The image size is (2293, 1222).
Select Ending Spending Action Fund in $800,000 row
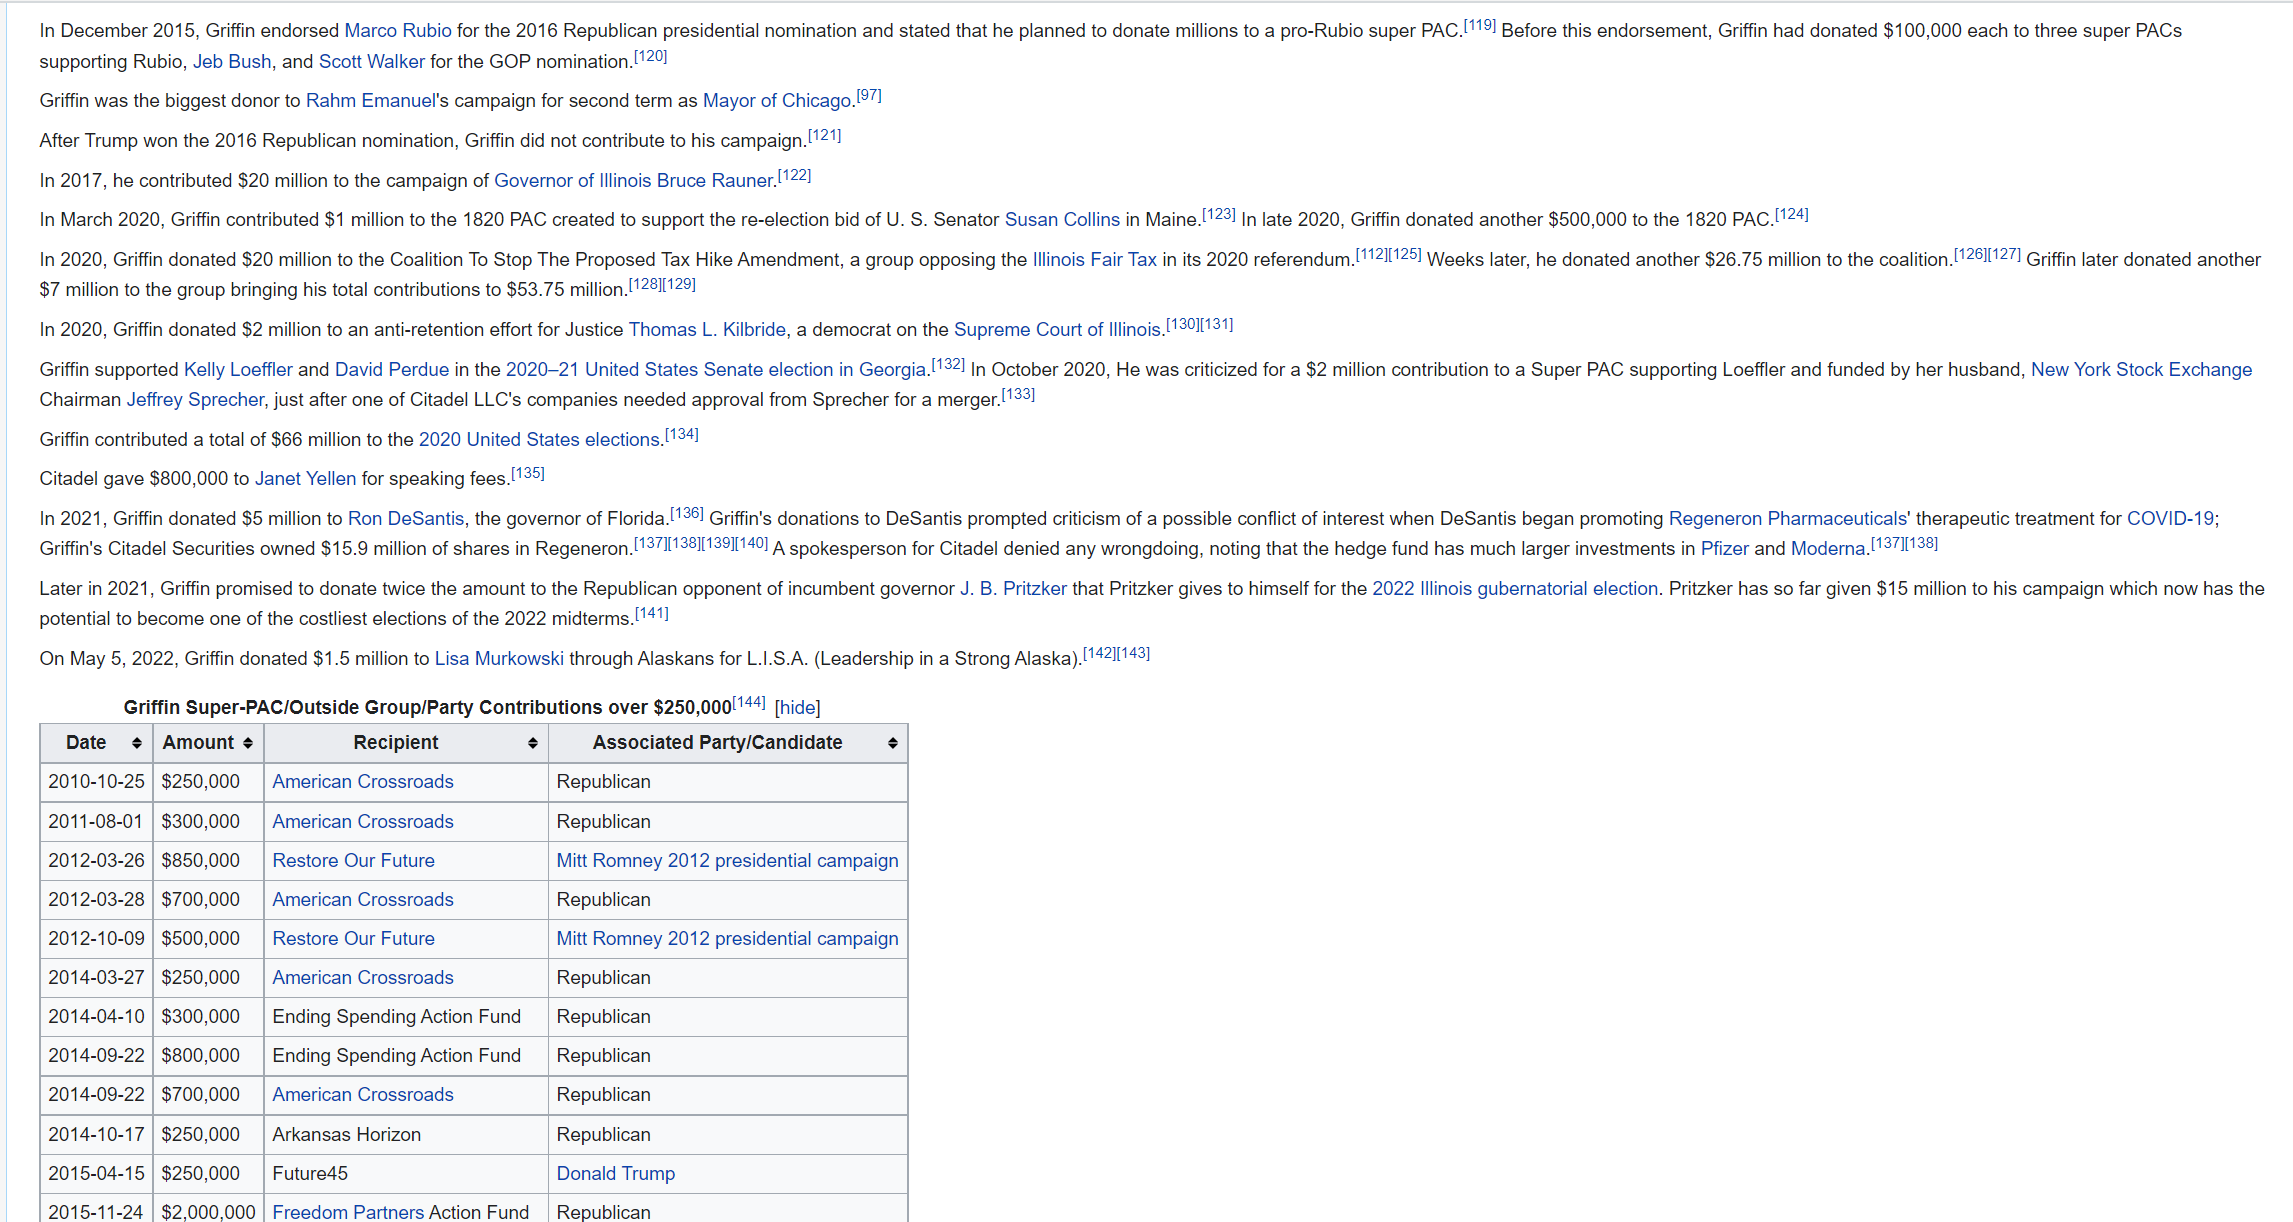[406, 1056]
